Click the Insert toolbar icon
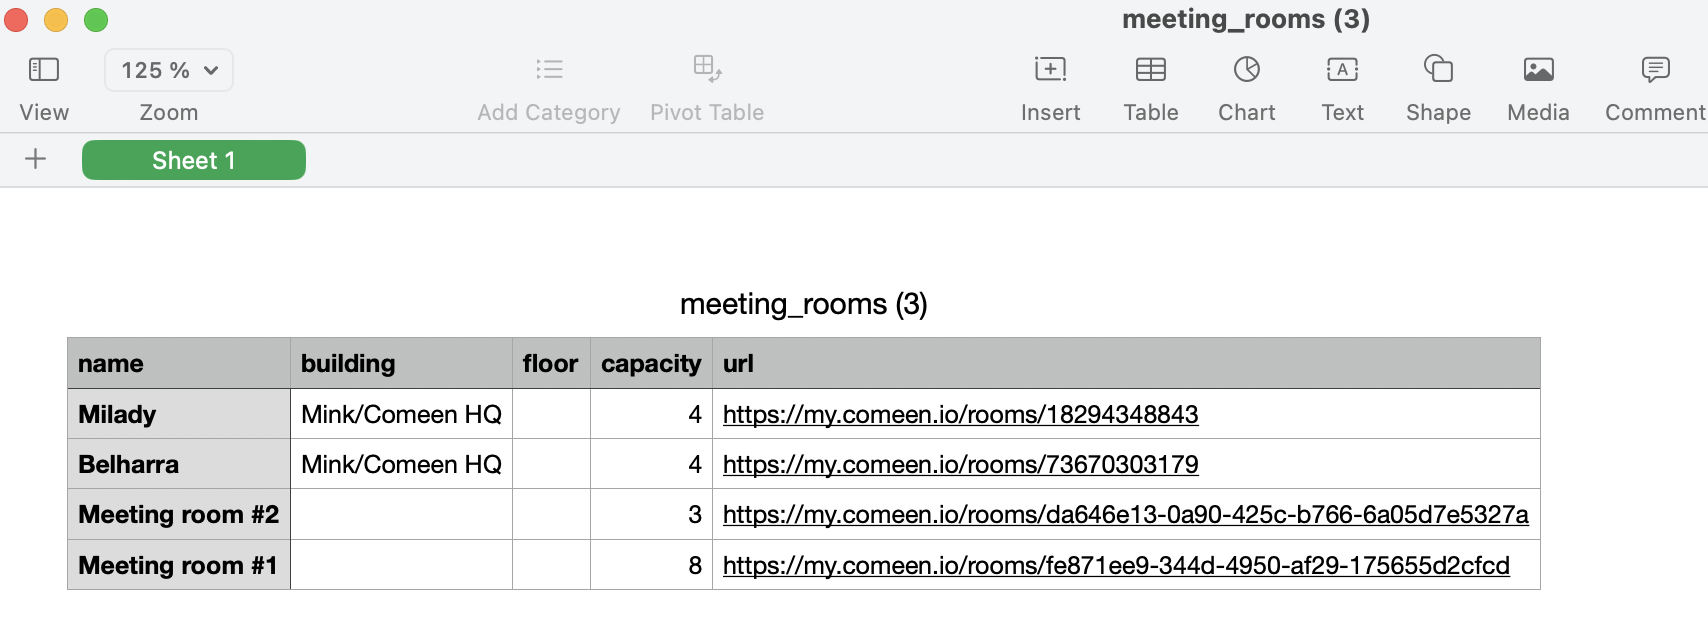Screen dimensions: 1708x630 [x=1050, y=69]
